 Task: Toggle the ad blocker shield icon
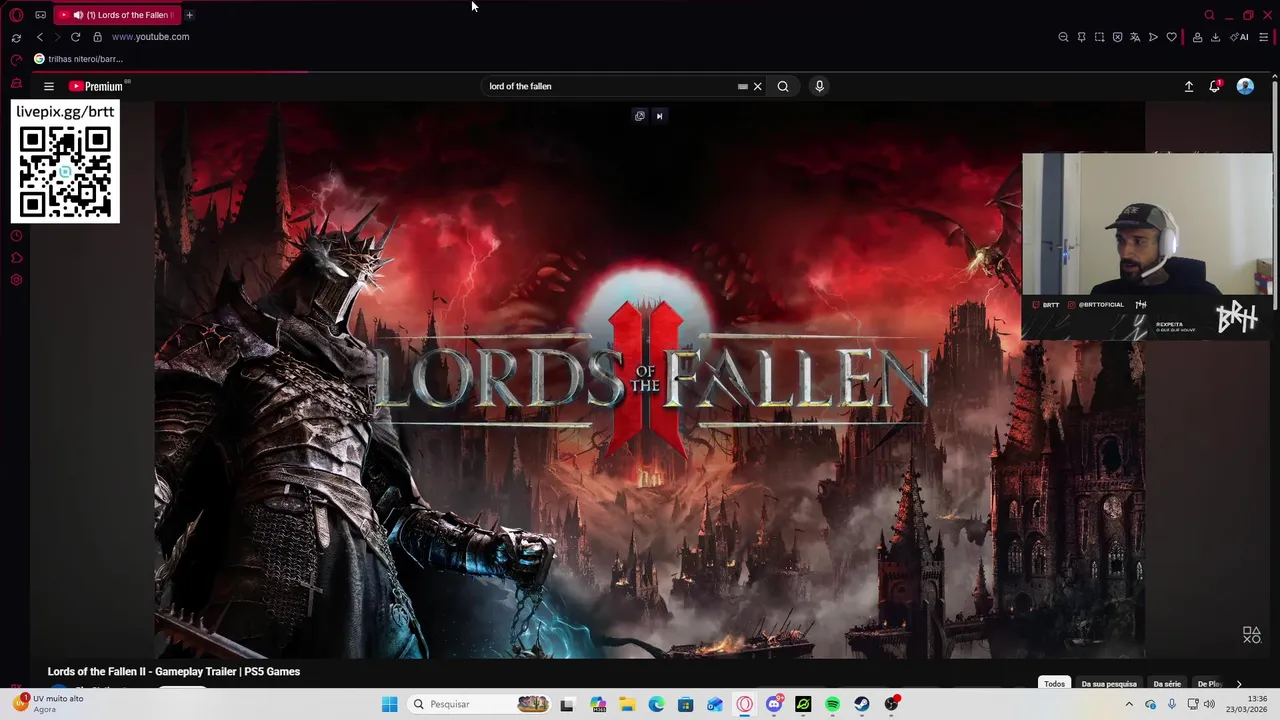coord(1117,37)
